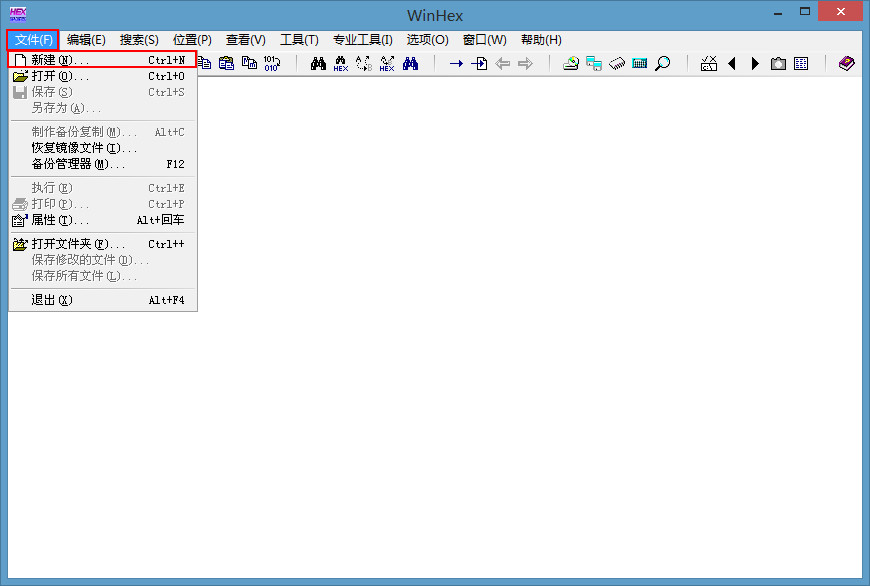
Task: Open the 编辑(E) menu
Action: [x=86, y=40]
